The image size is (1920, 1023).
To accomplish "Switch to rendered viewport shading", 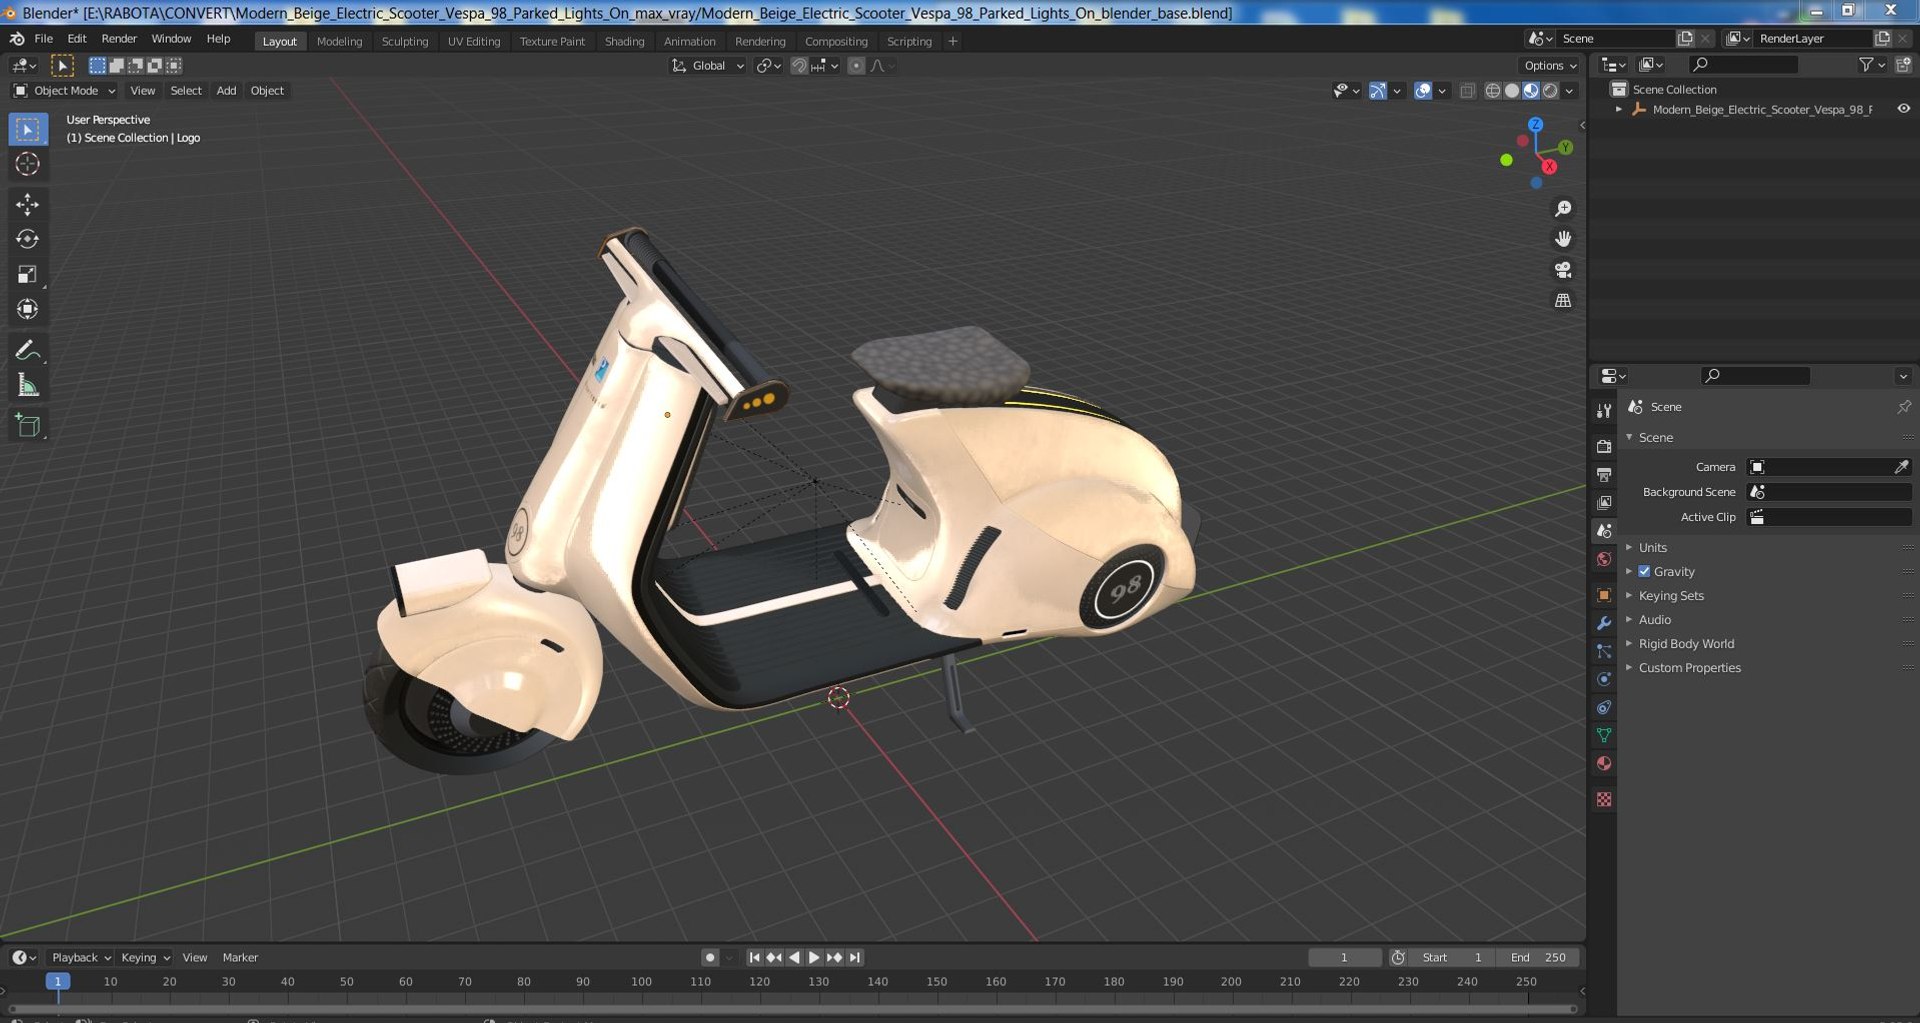I will pyautogui.click(x=1550, y=91).
